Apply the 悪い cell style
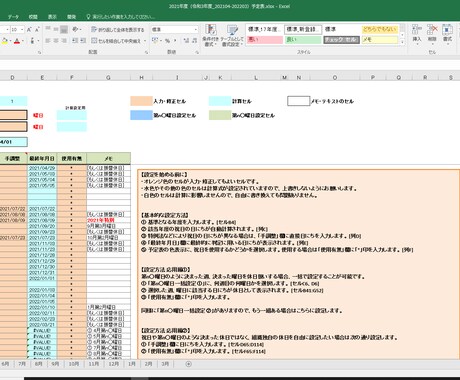Image resolution: width=460 pixels, height=380 pixels. click(x=264, y=40)
